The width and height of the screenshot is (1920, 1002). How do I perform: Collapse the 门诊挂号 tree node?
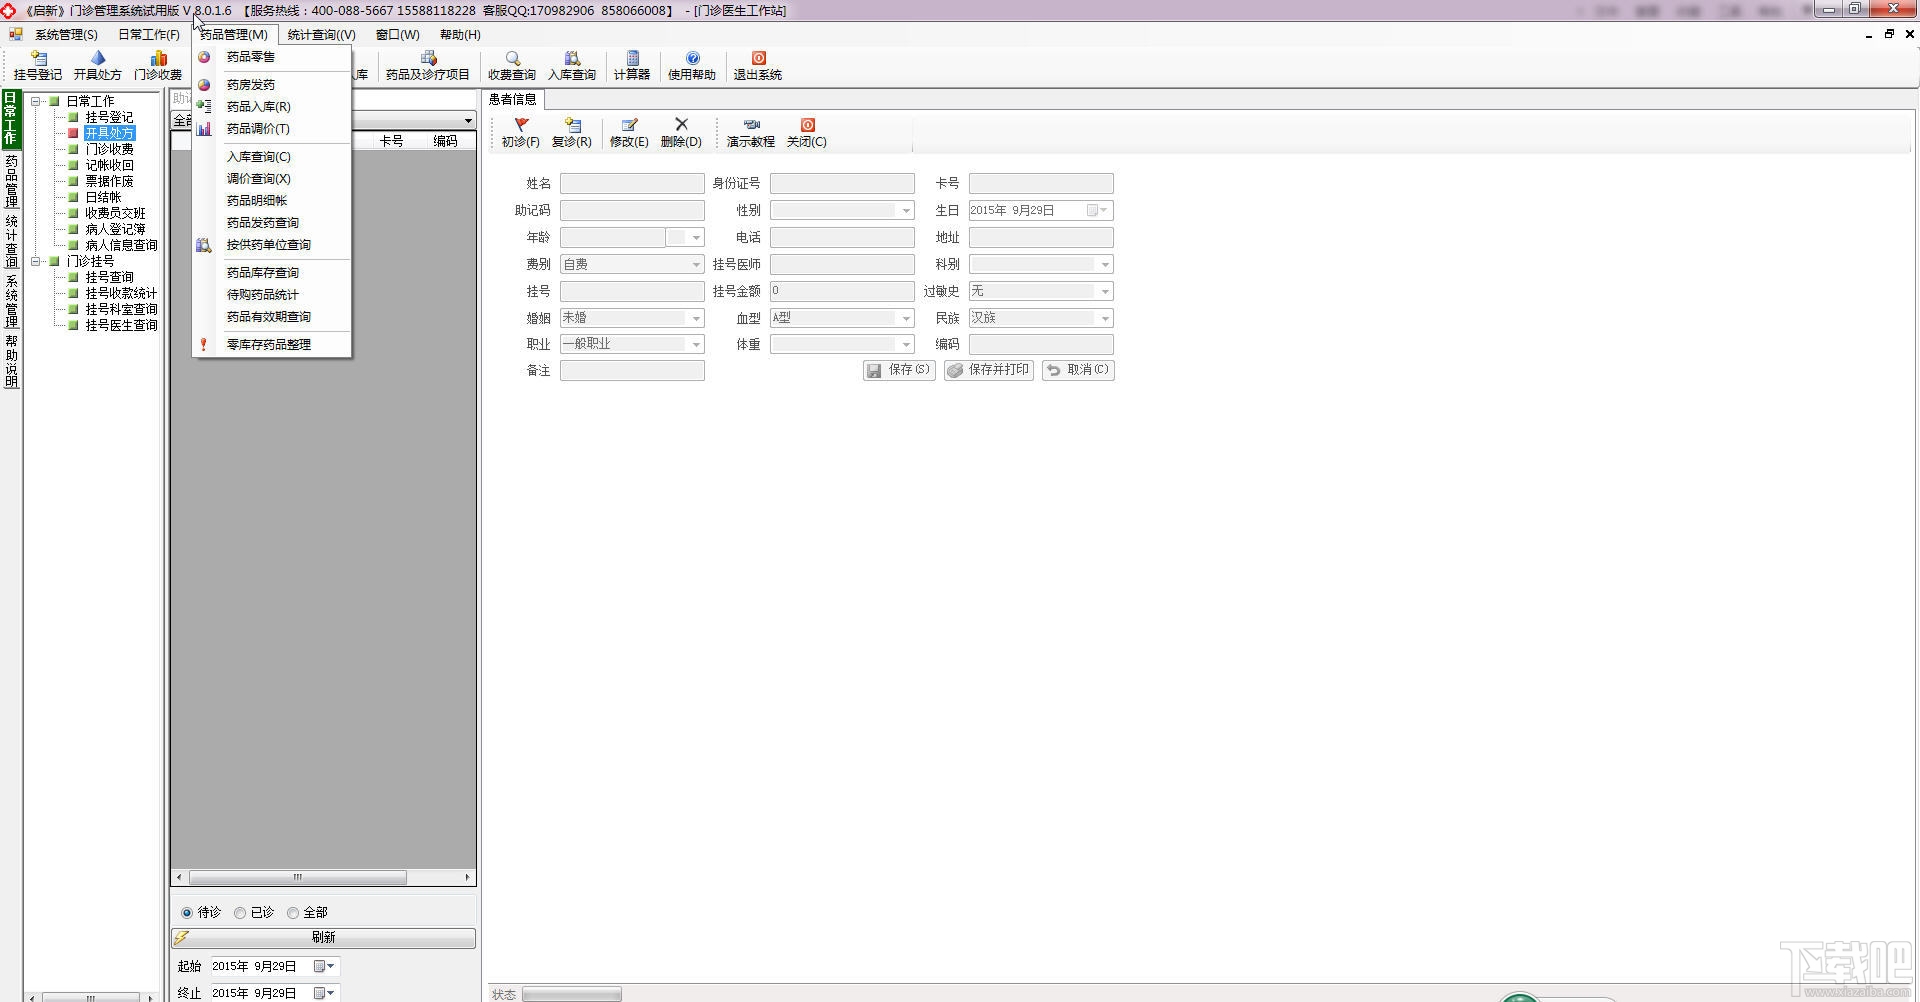(x=36, y=261)
